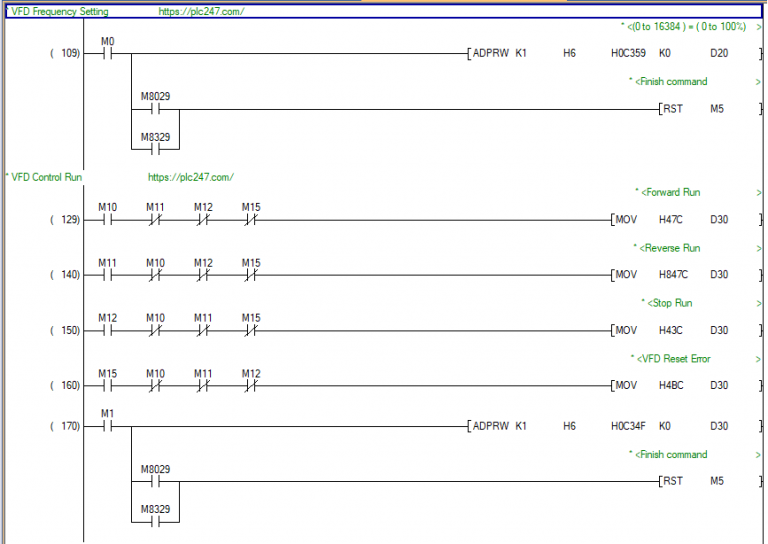Click the D20 operand of the first ADPRW
Image resolution: width=768 pixels, height=544 pixels.
(719, 53)
